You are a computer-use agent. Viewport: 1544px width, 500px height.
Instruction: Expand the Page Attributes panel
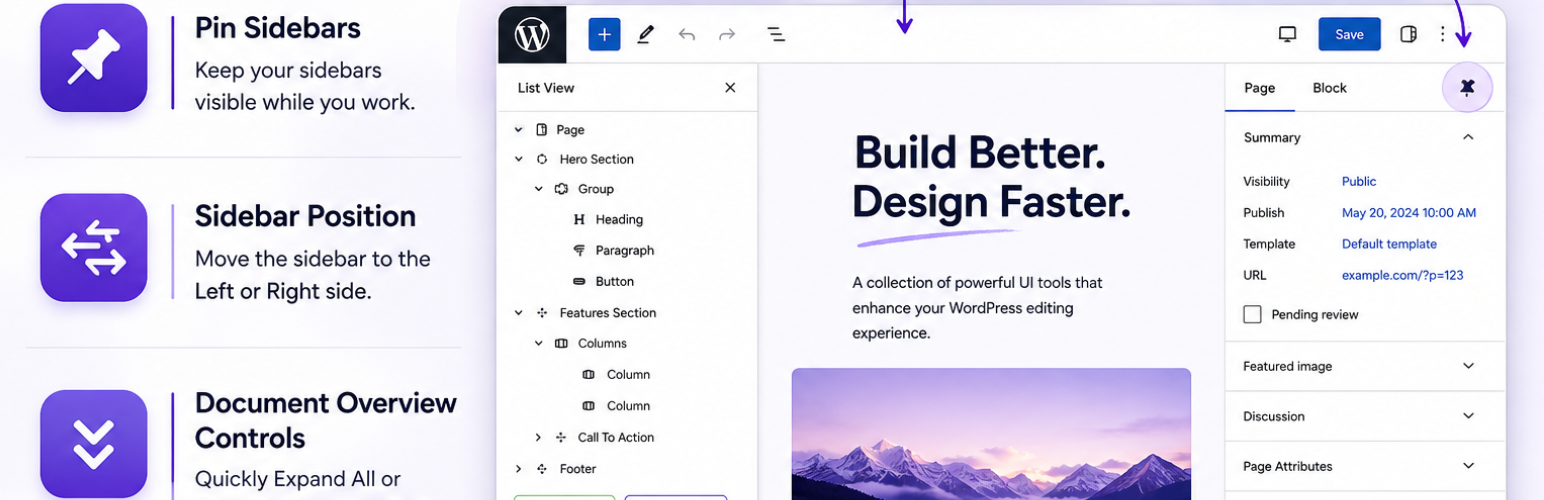pos(1468,466)
